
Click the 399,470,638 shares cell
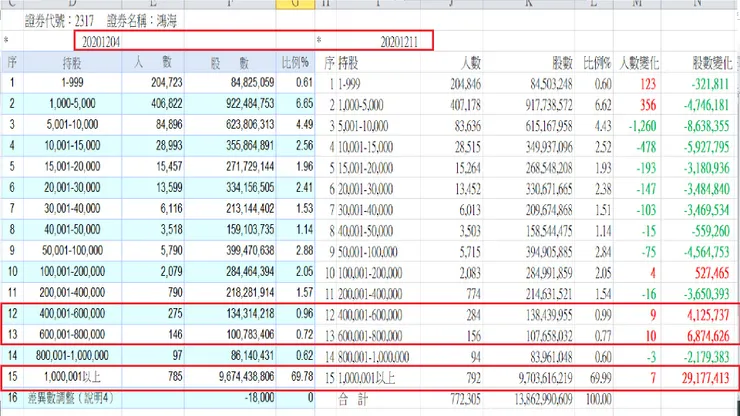tap(250, 250)
